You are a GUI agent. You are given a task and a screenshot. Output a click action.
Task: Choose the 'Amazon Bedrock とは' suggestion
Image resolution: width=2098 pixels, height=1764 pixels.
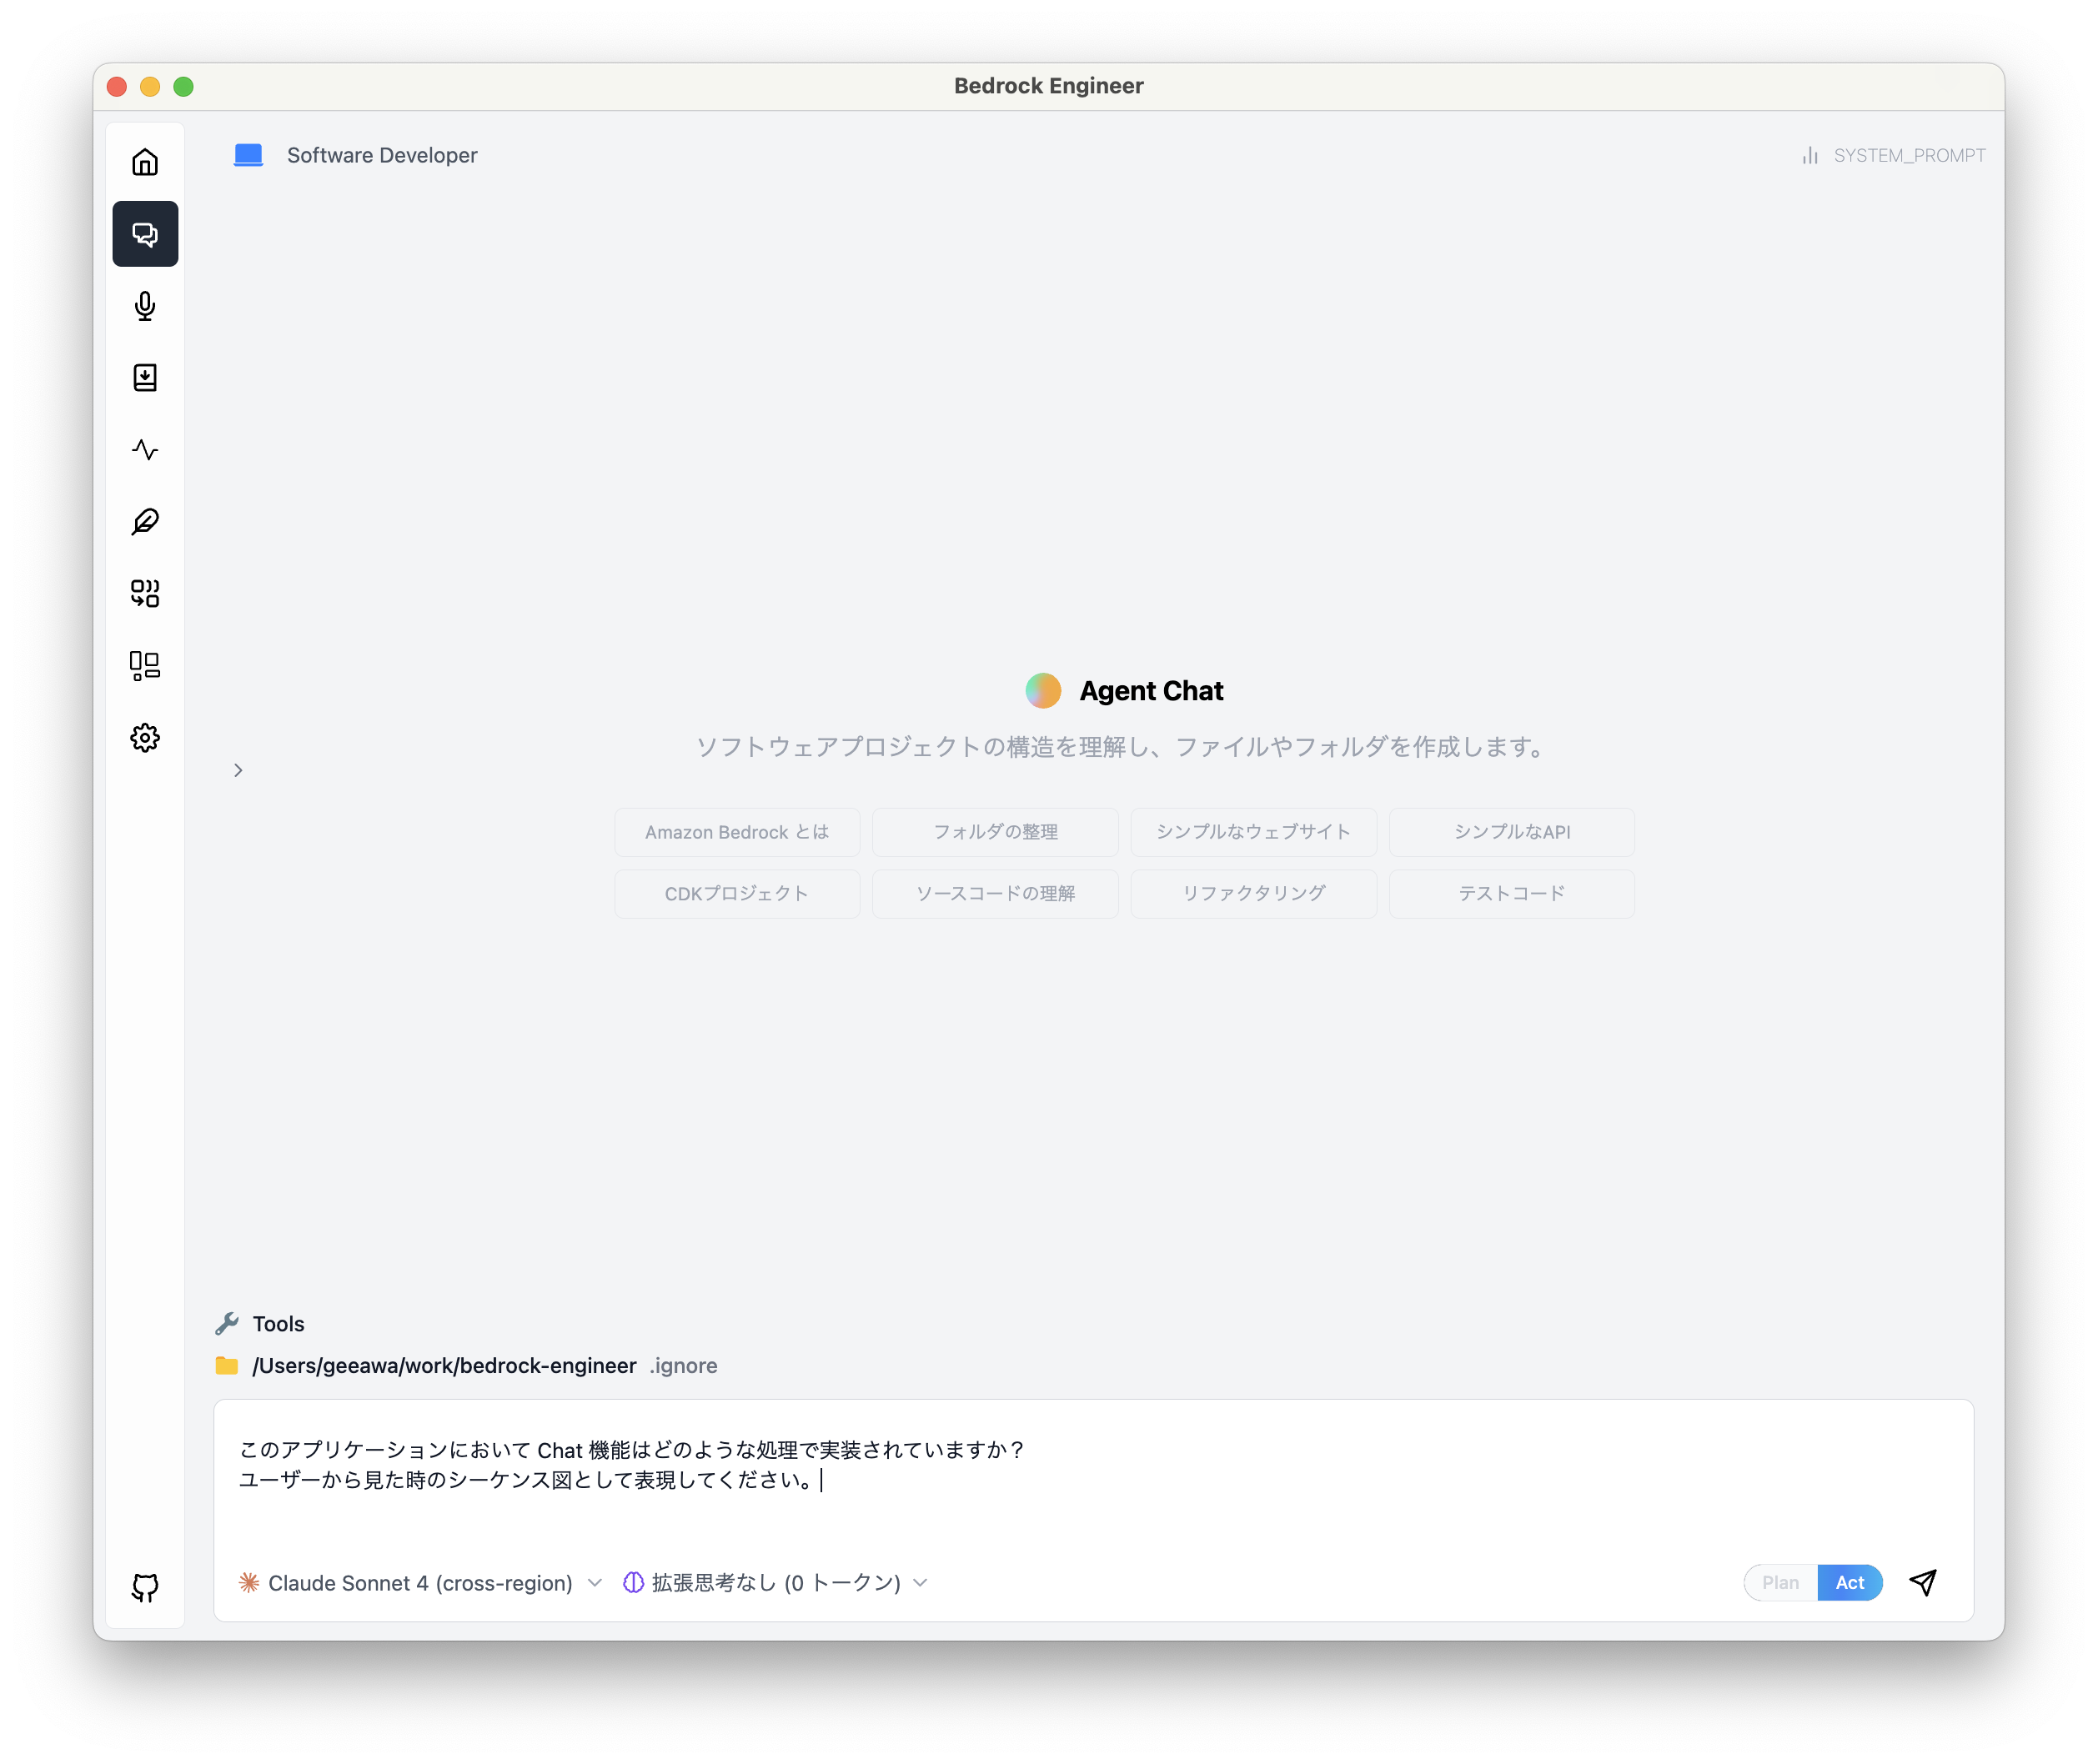point(737,832)
